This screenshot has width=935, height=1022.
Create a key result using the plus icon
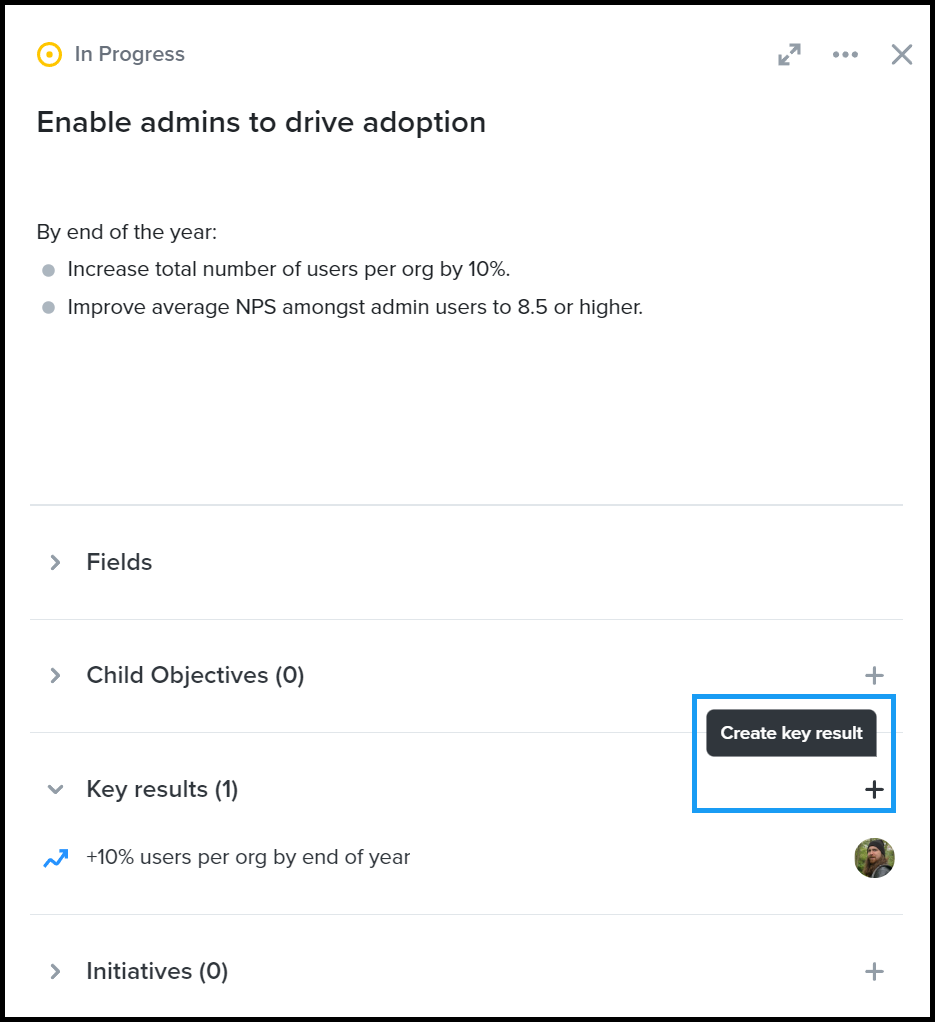pyautogui.click(x=874, y=789)
